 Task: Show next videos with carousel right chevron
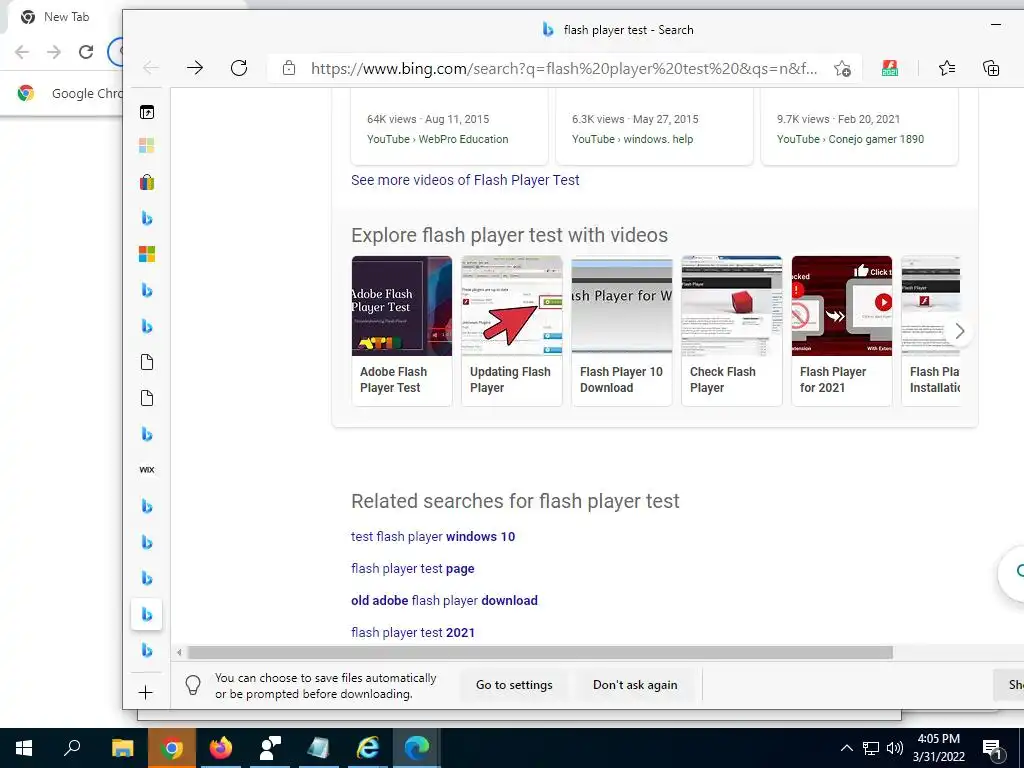pos(959,331)
